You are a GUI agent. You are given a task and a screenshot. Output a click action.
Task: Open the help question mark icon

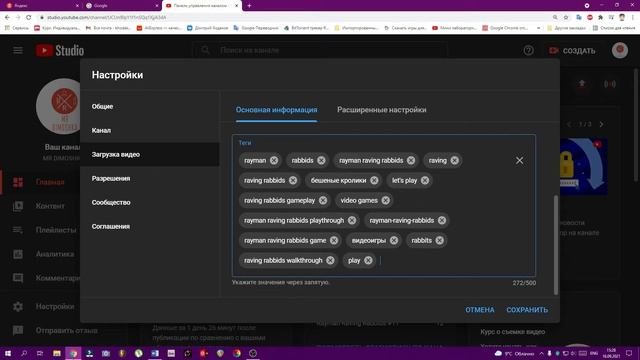click(528, 50)
